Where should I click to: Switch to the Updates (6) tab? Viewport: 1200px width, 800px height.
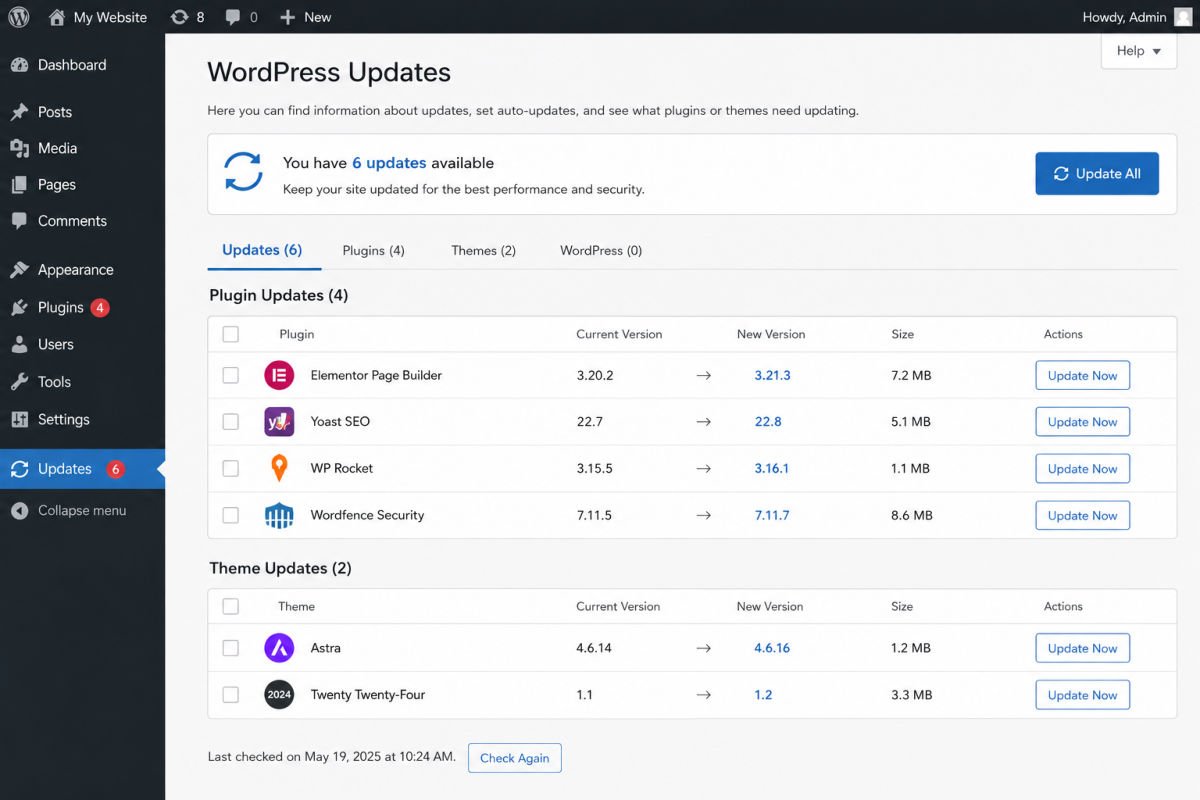pos(262,250)
